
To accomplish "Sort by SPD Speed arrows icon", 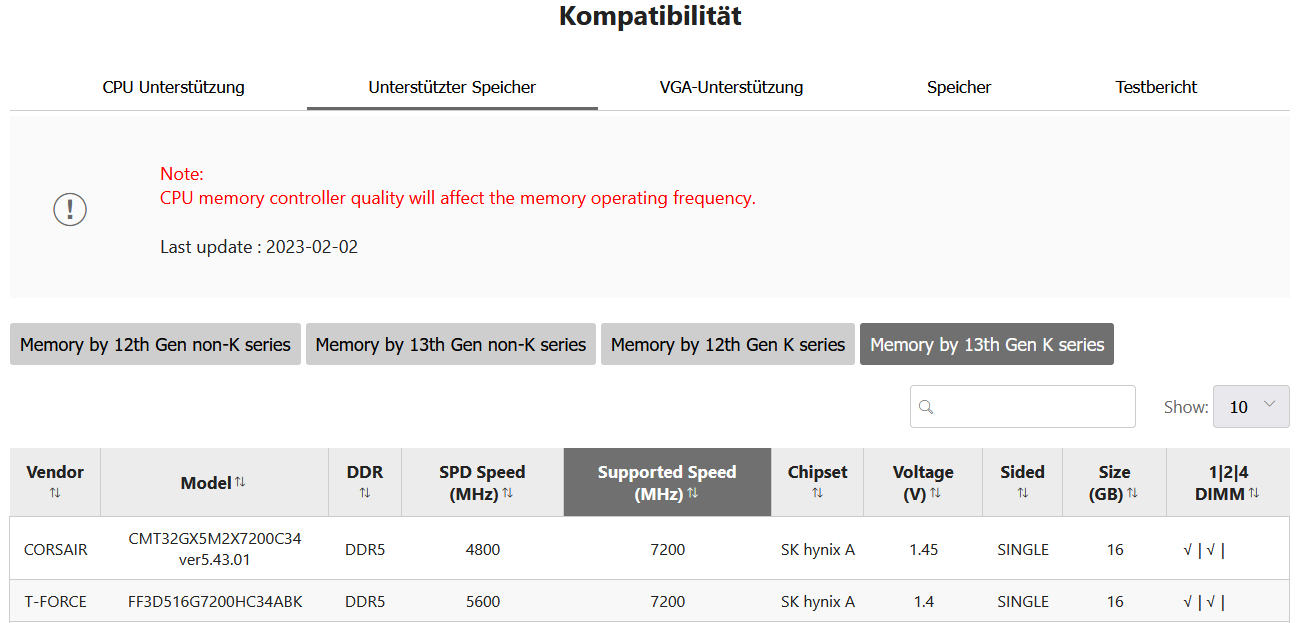I will (x=508, y=493).
